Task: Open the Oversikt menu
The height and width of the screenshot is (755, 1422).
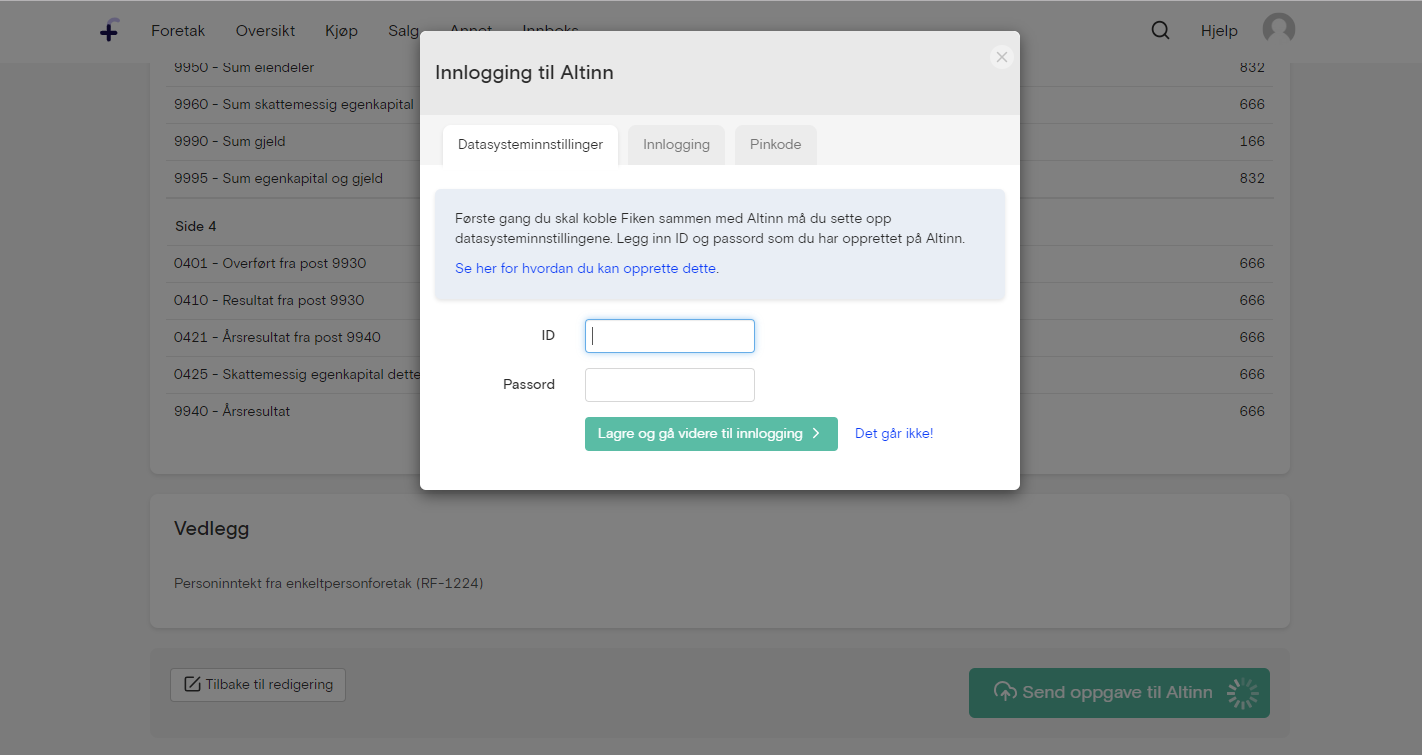Action: (x=265, y=30)
